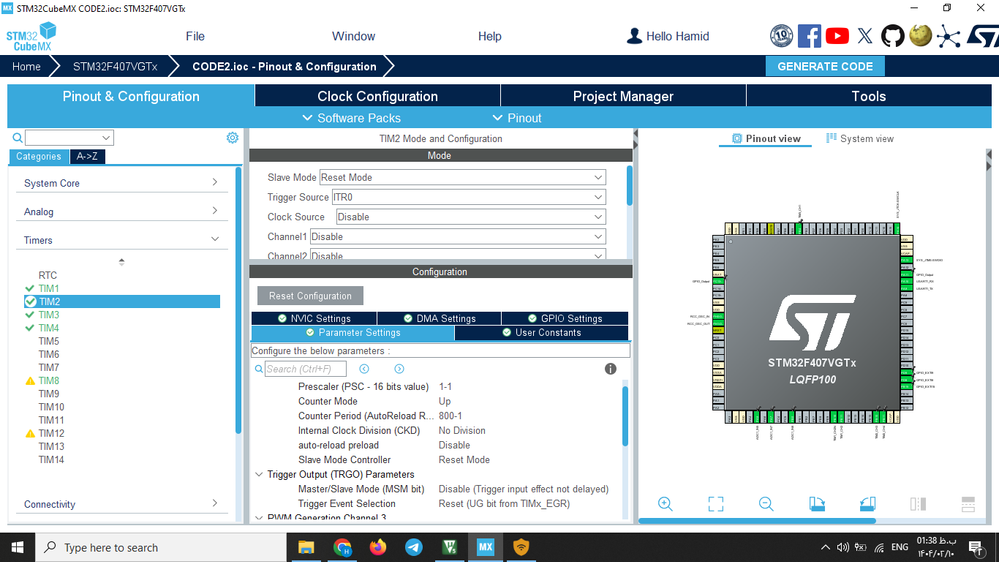Open the wiki globe icon
The height and width of the screenshot is (562, 999).
921,36
